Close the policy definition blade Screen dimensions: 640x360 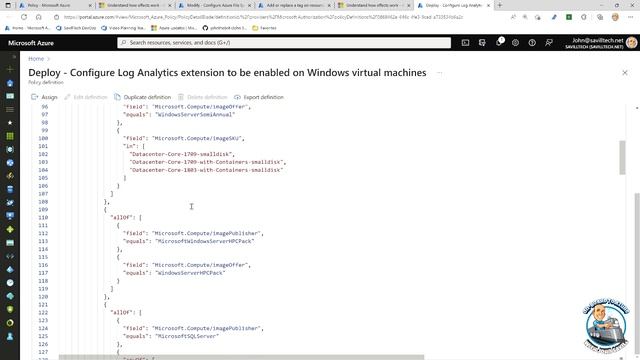pos(624,73)
